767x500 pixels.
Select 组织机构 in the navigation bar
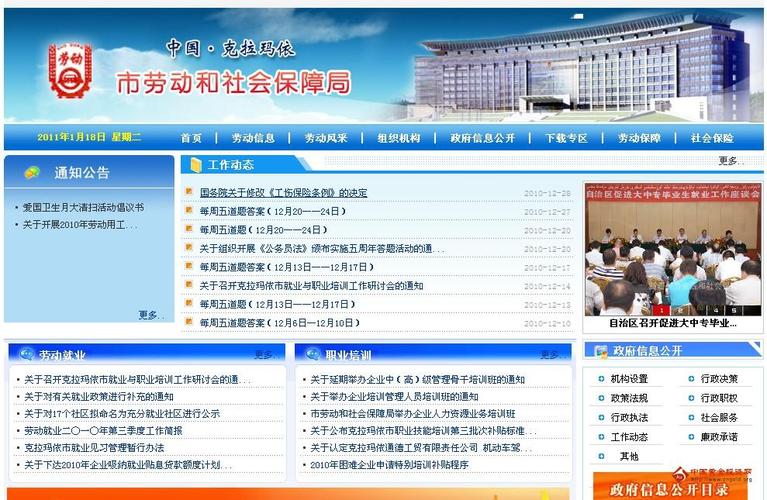point(399,138)
